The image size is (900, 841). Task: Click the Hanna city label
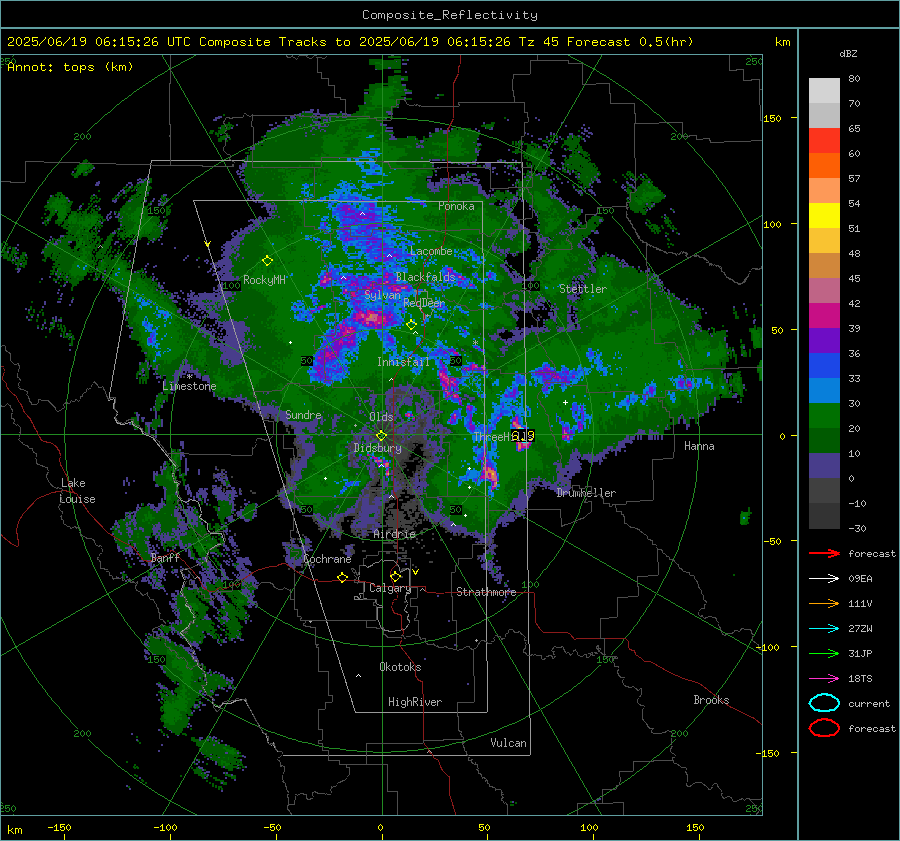coord(699,446)
